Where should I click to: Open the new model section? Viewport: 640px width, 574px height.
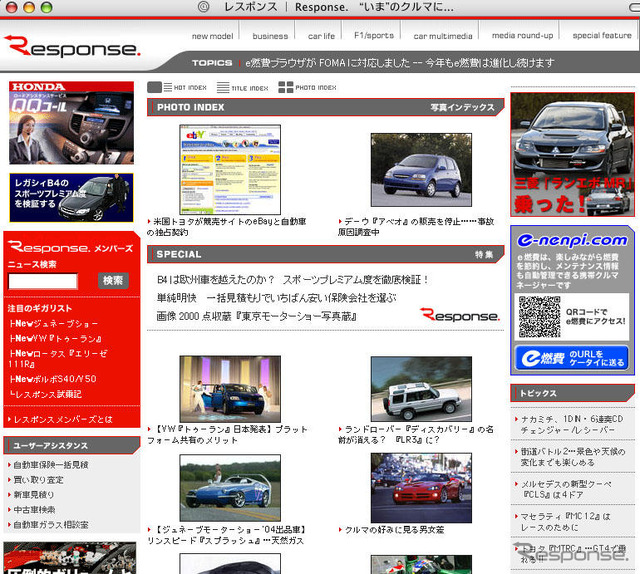212,36
